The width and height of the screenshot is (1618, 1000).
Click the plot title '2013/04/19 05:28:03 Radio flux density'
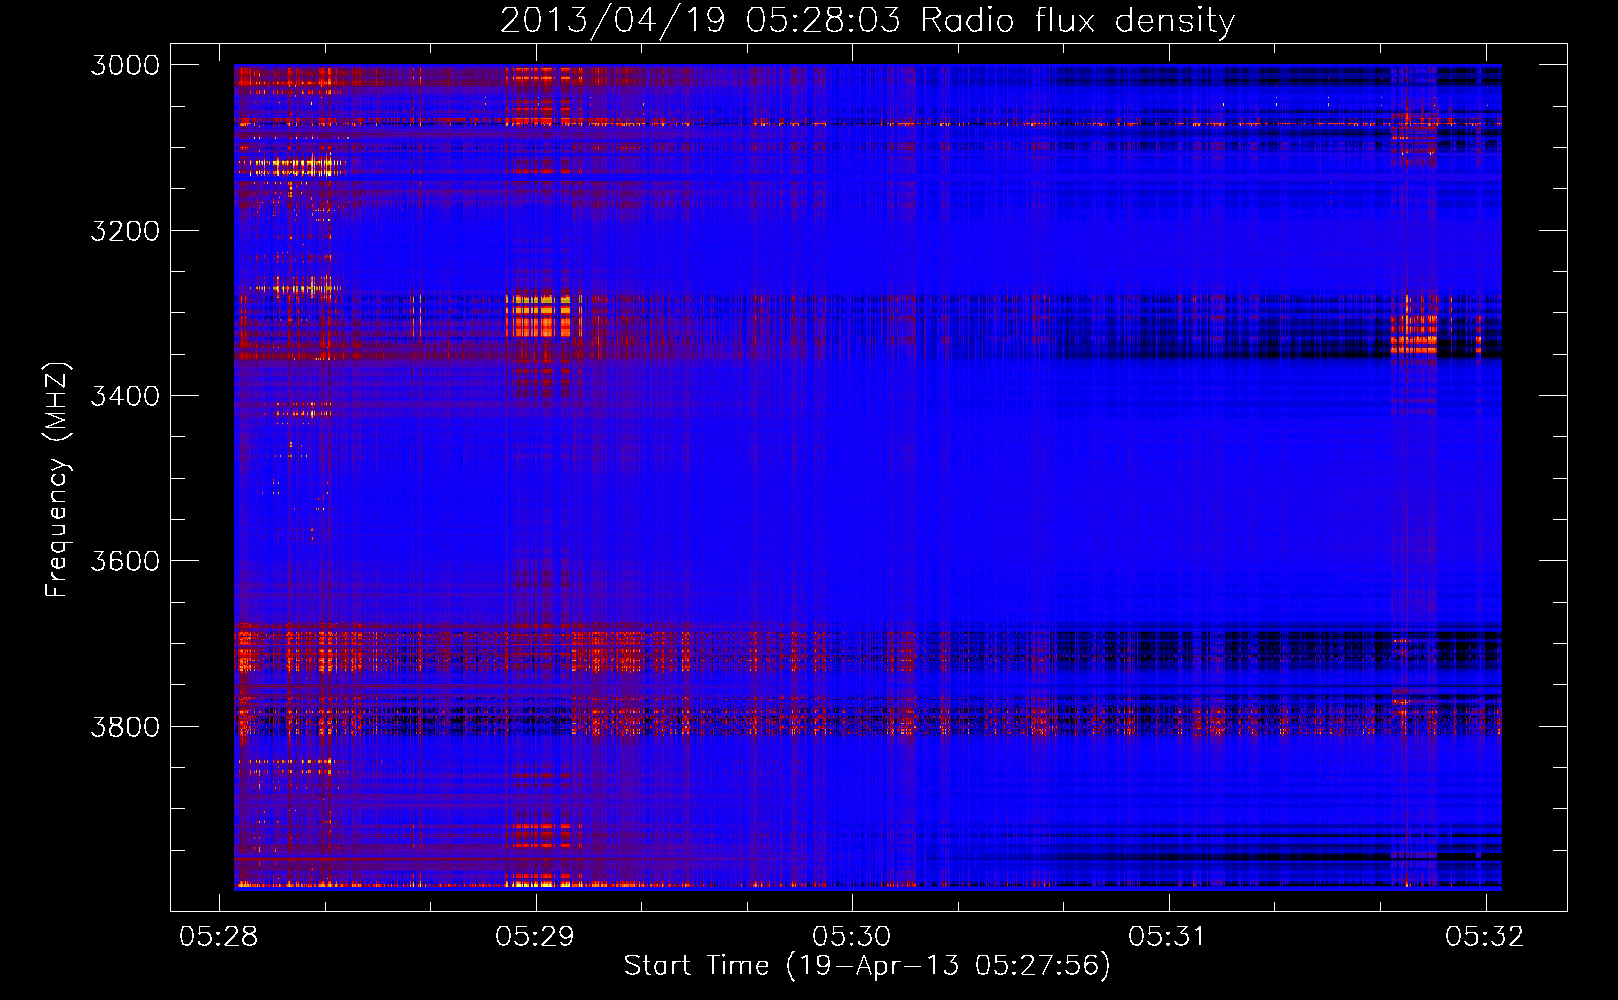[867, 20]
